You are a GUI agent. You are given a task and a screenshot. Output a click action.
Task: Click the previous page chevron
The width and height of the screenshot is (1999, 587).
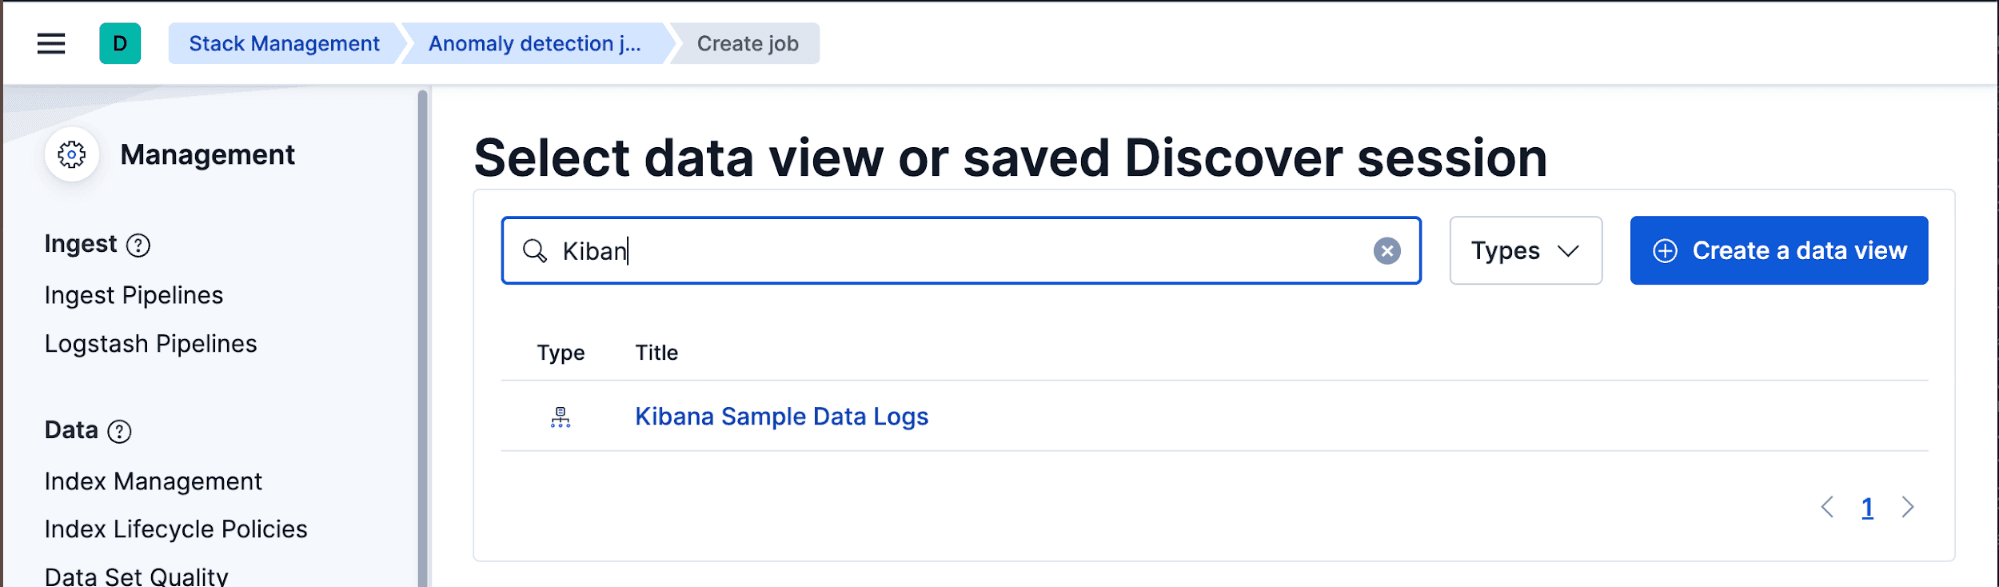point(1828,506)
